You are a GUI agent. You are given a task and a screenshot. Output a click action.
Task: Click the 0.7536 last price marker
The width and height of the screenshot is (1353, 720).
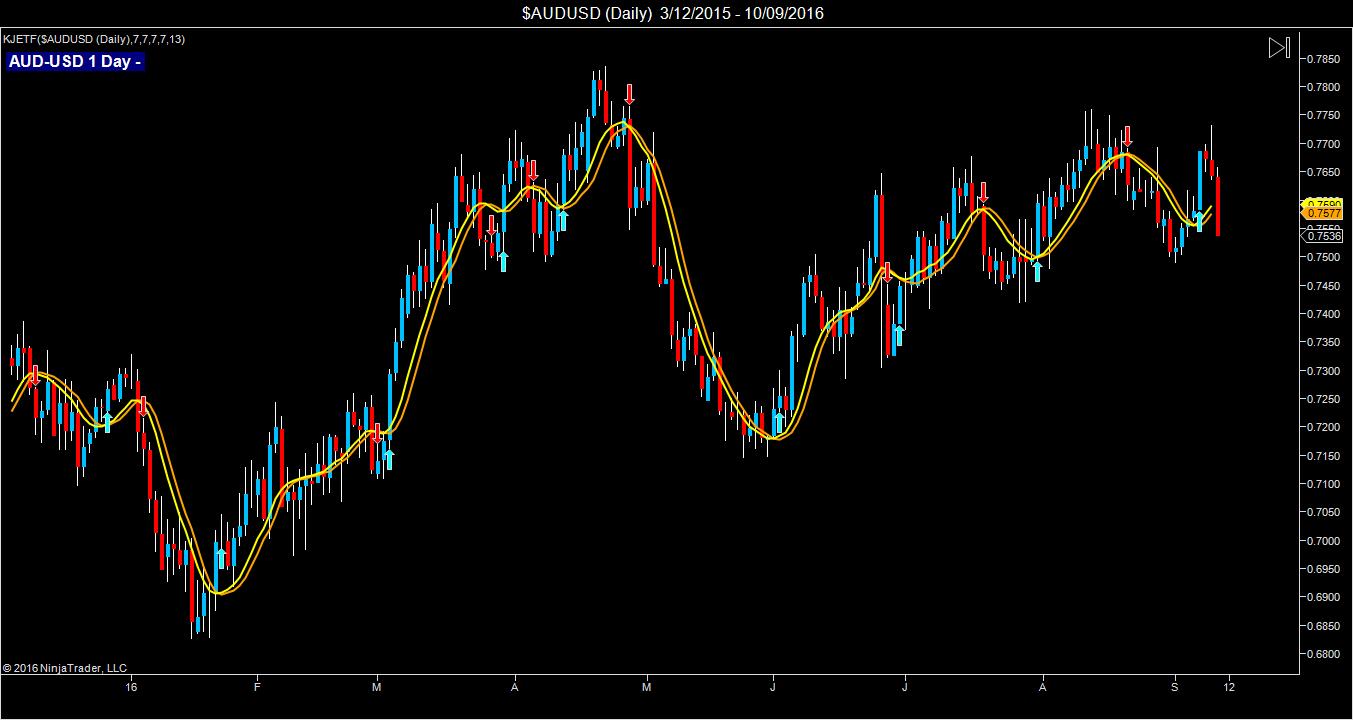1322,236
